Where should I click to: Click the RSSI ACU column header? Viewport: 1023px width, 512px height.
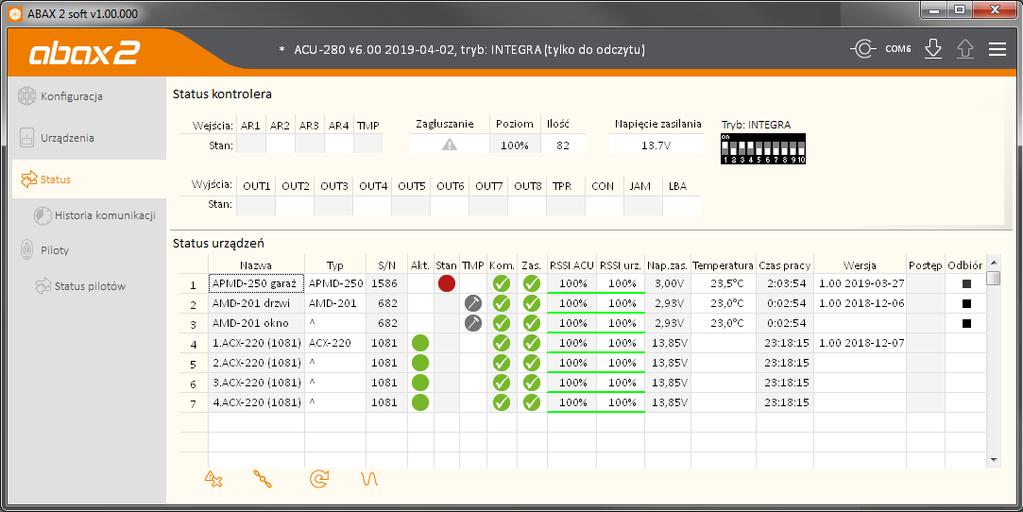click(572, 265)
